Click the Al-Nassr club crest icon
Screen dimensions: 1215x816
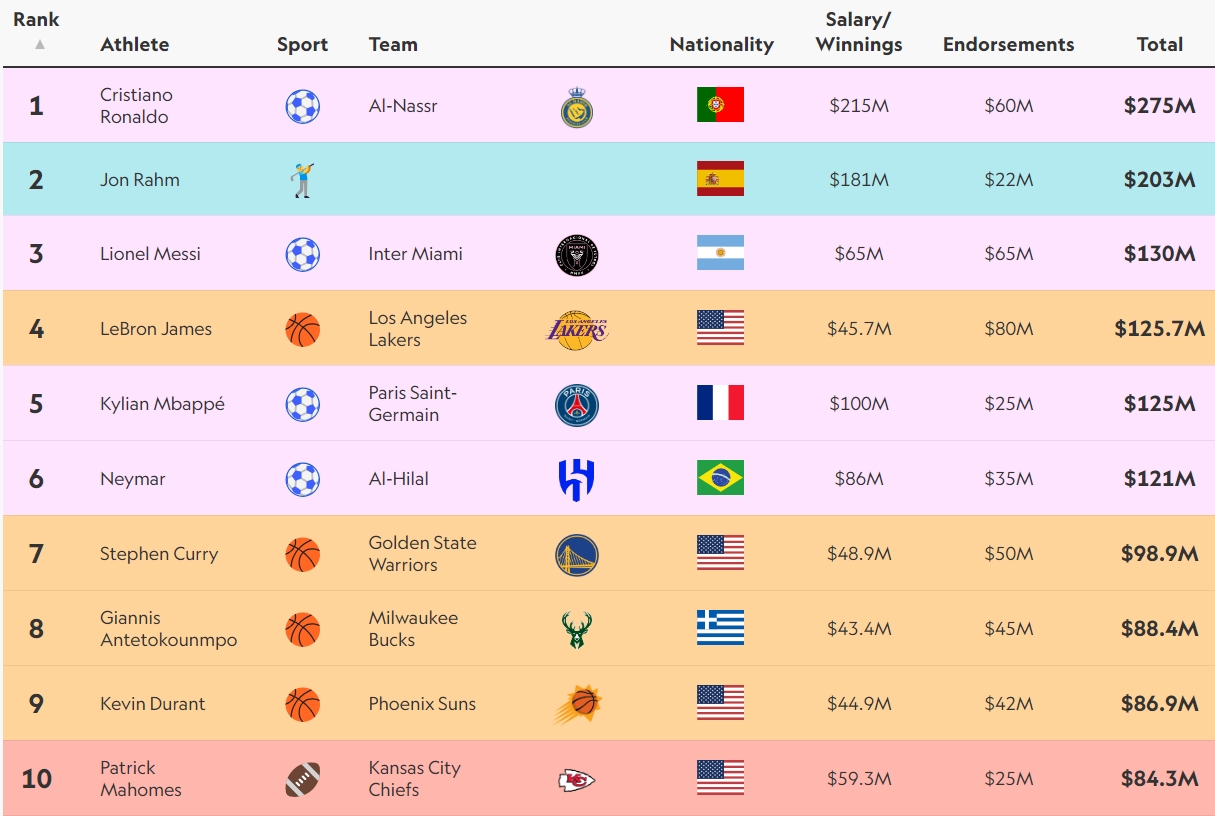point(577,107)
